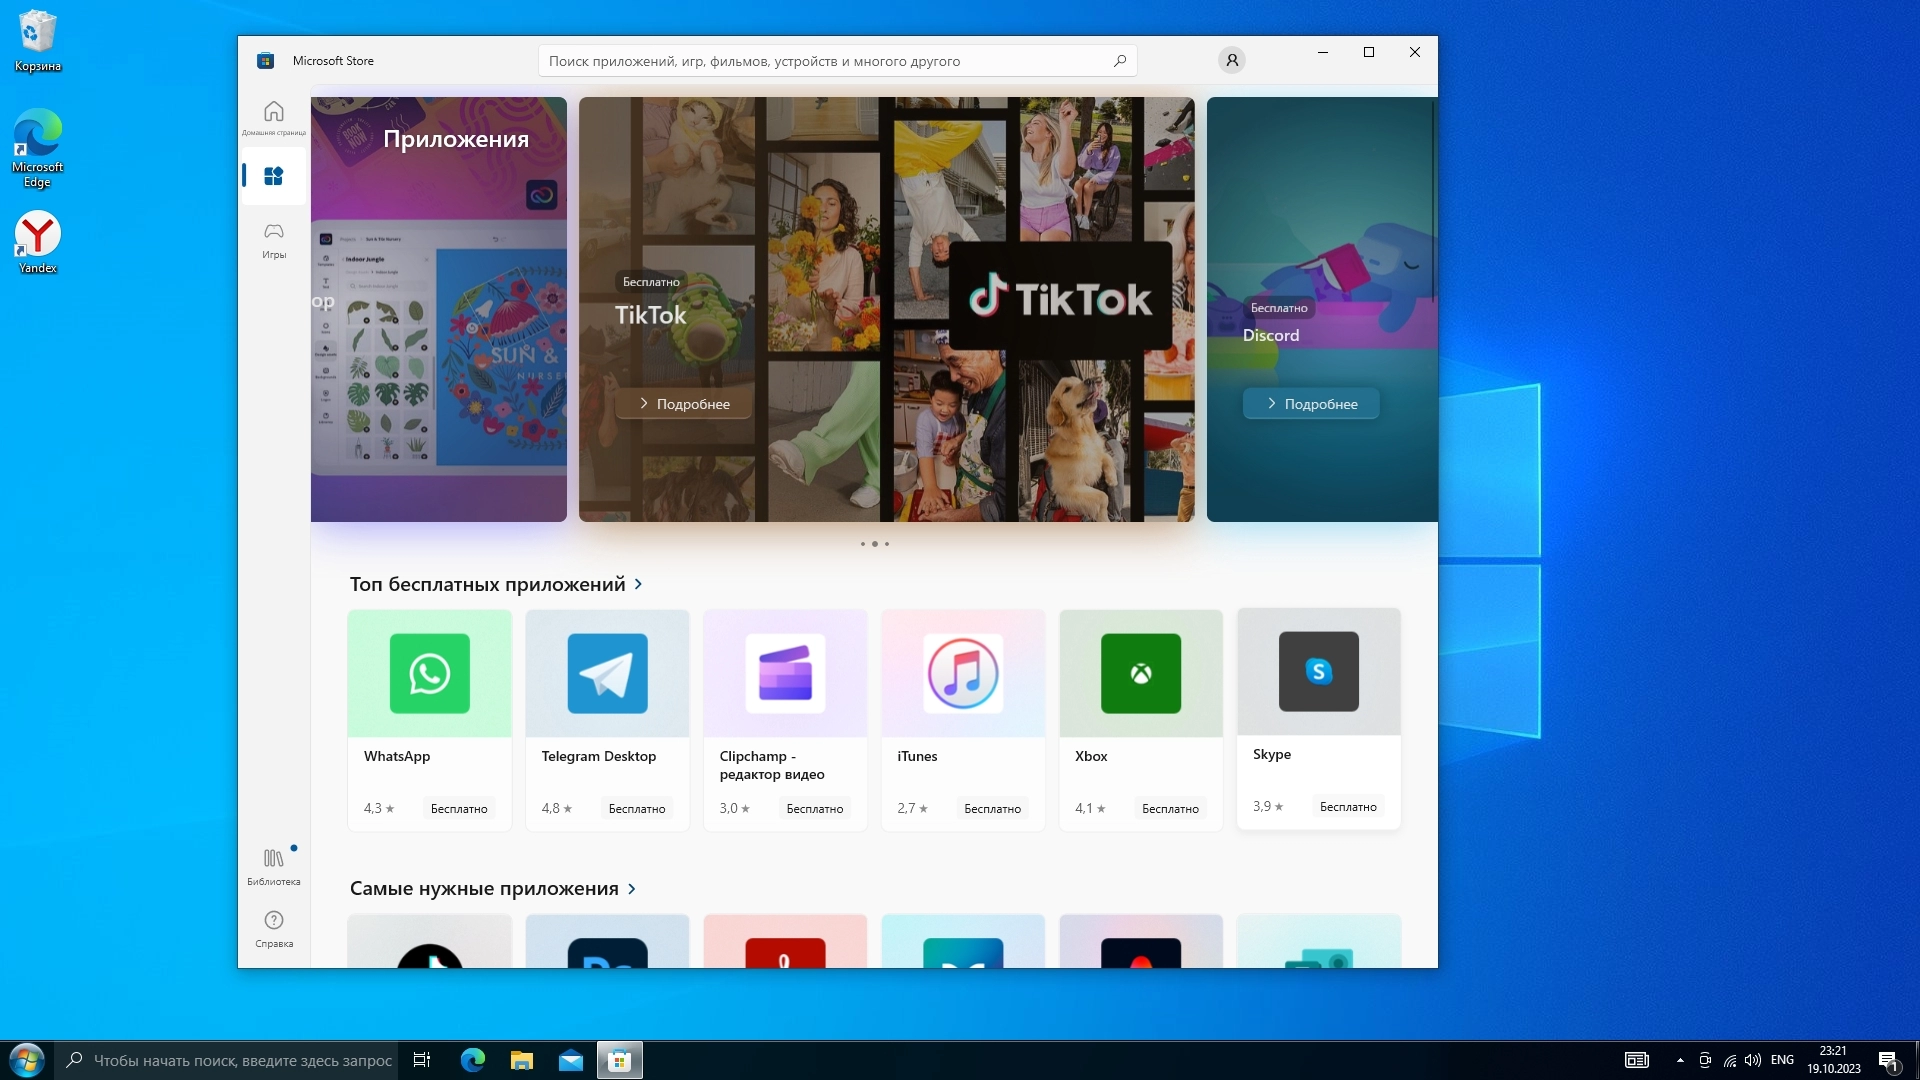This screenshot has width=1920, height=1080.
Task: Show hidden system tray icons arrow
Action: tap(1680, 1060)
